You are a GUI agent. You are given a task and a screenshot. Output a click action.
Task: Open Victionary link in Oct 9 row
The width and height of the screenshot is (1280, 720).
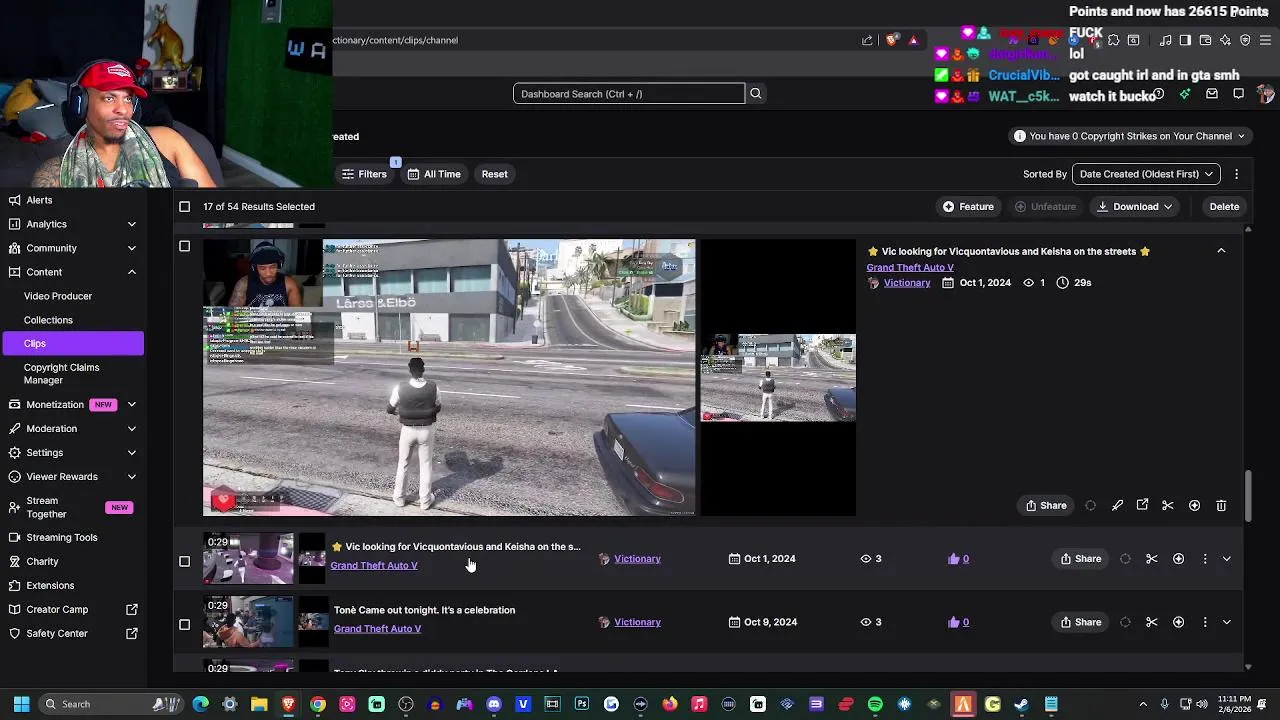click(x=637, y=622)
